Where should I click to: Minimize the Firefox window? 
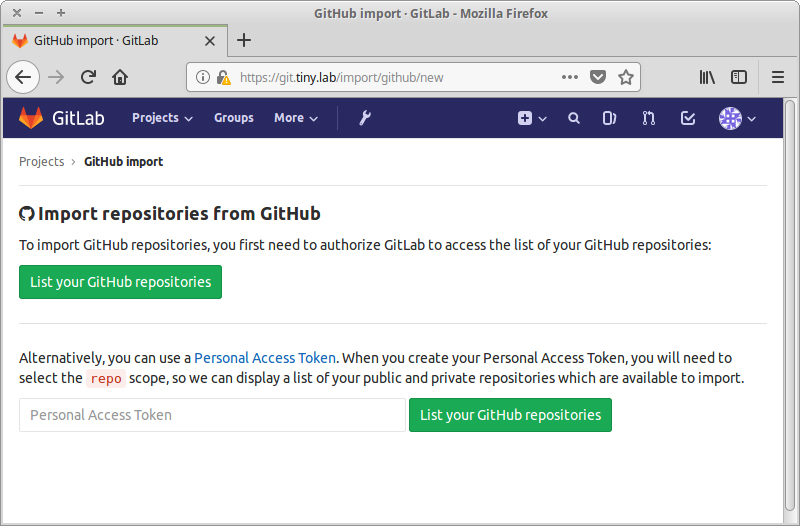click(39, 13)
